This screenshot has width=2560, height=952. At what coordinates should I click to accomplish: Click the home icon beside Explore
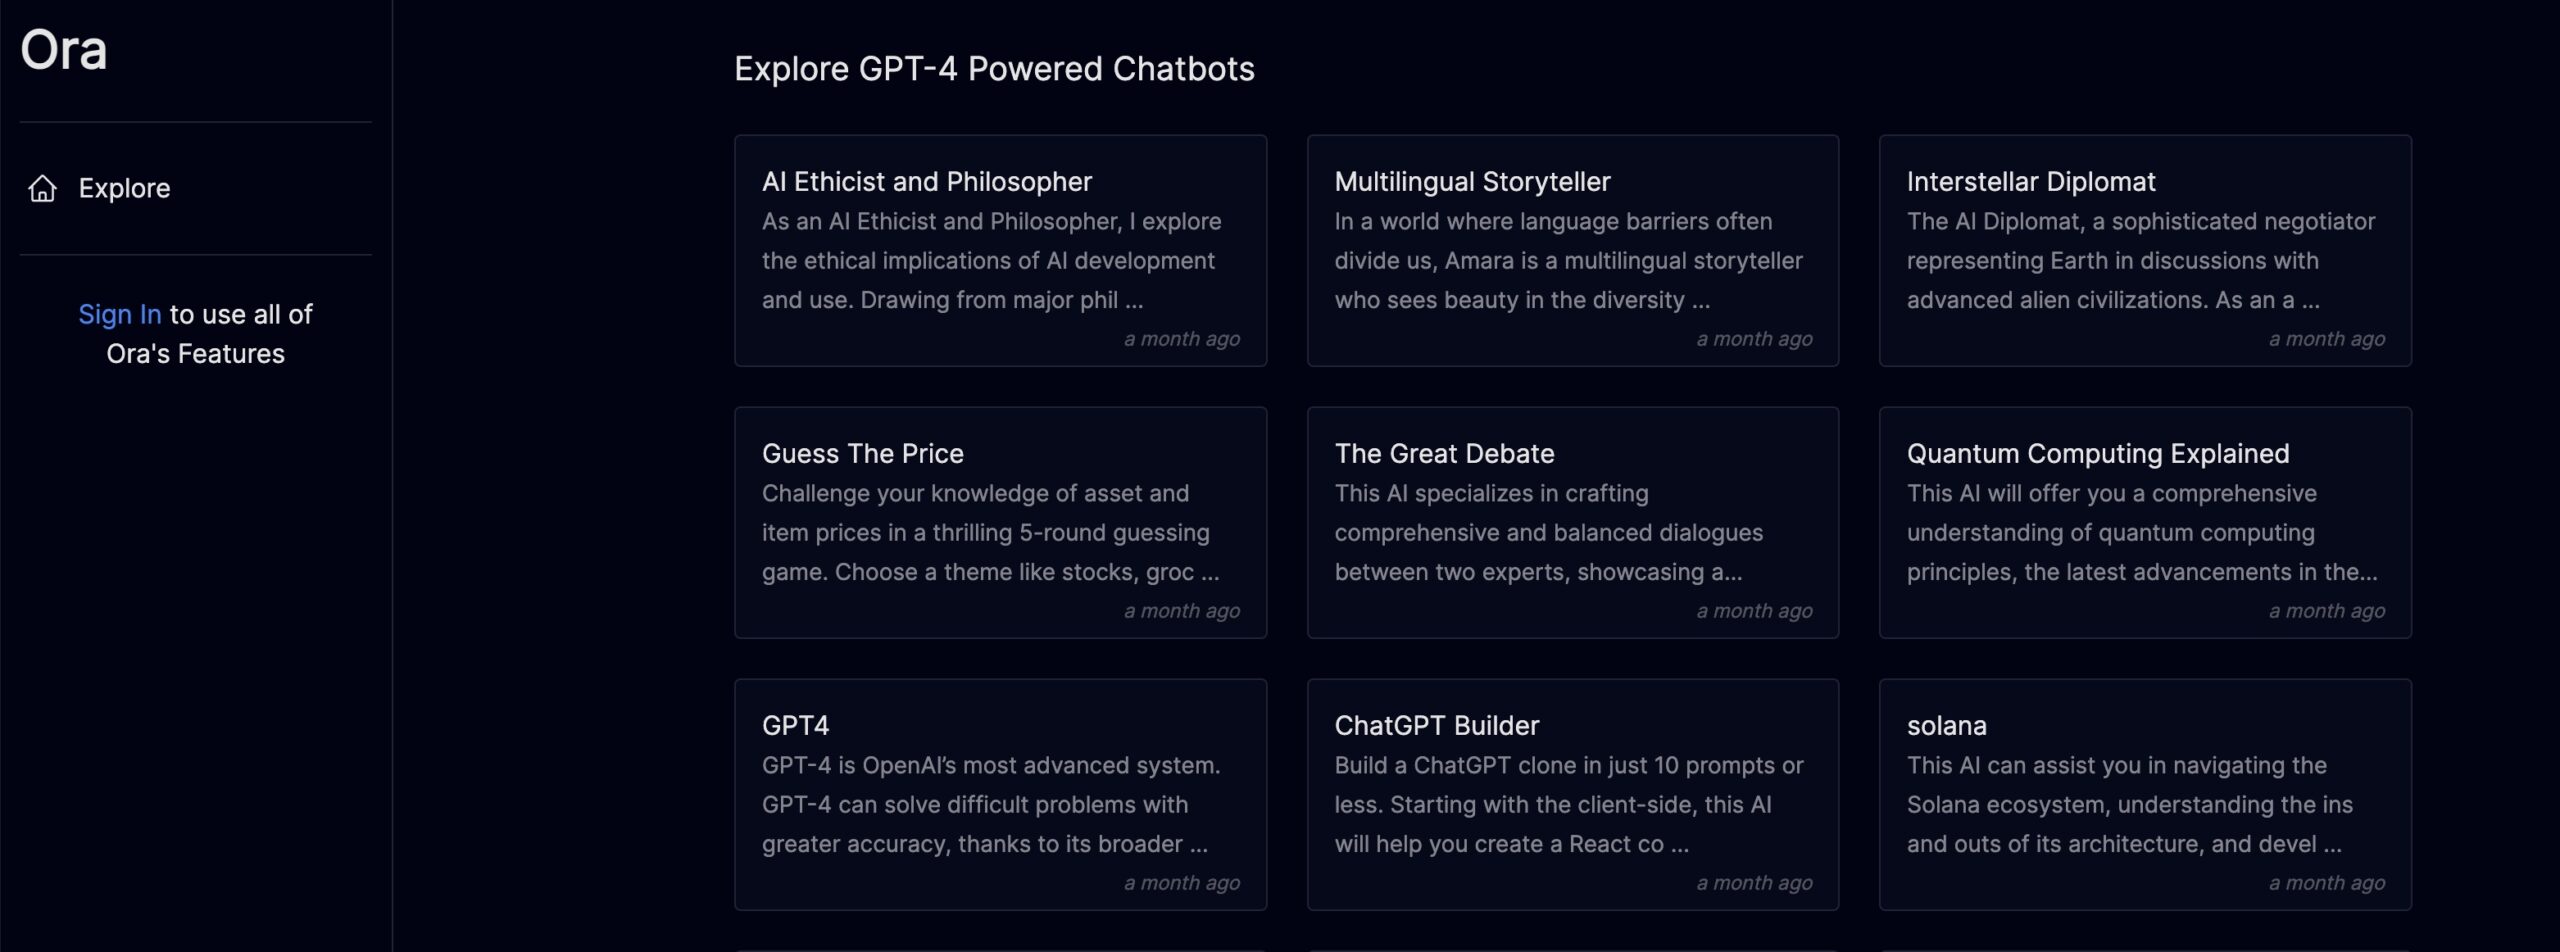point(42,188)
